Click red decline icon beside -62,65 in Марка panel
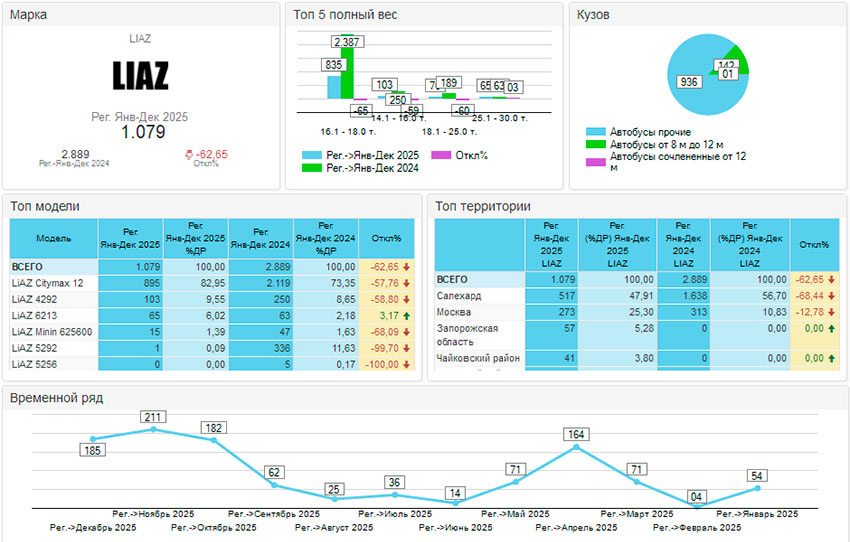 pos(189,154)
